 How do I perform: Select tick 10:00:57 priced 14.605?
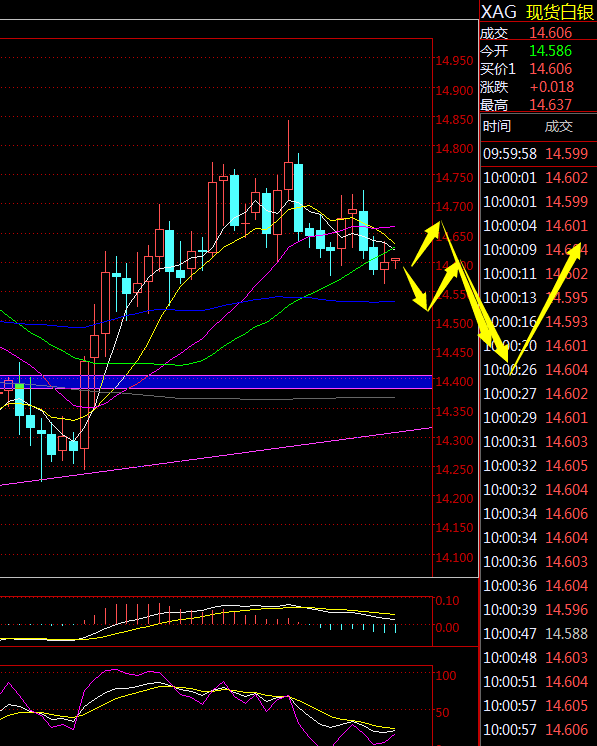(x=538, y=706)
